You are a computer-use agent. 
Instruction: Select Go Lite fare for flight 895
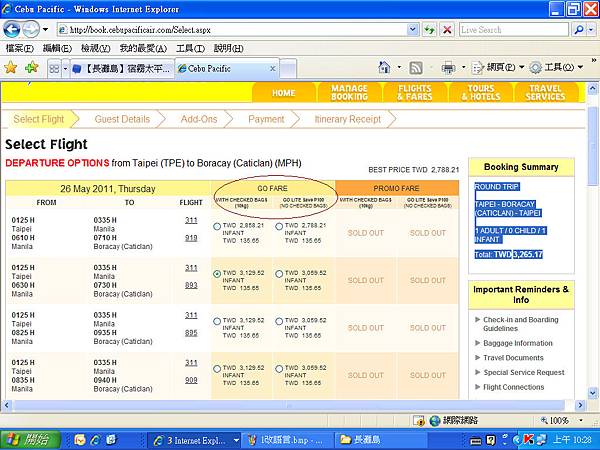279,321
